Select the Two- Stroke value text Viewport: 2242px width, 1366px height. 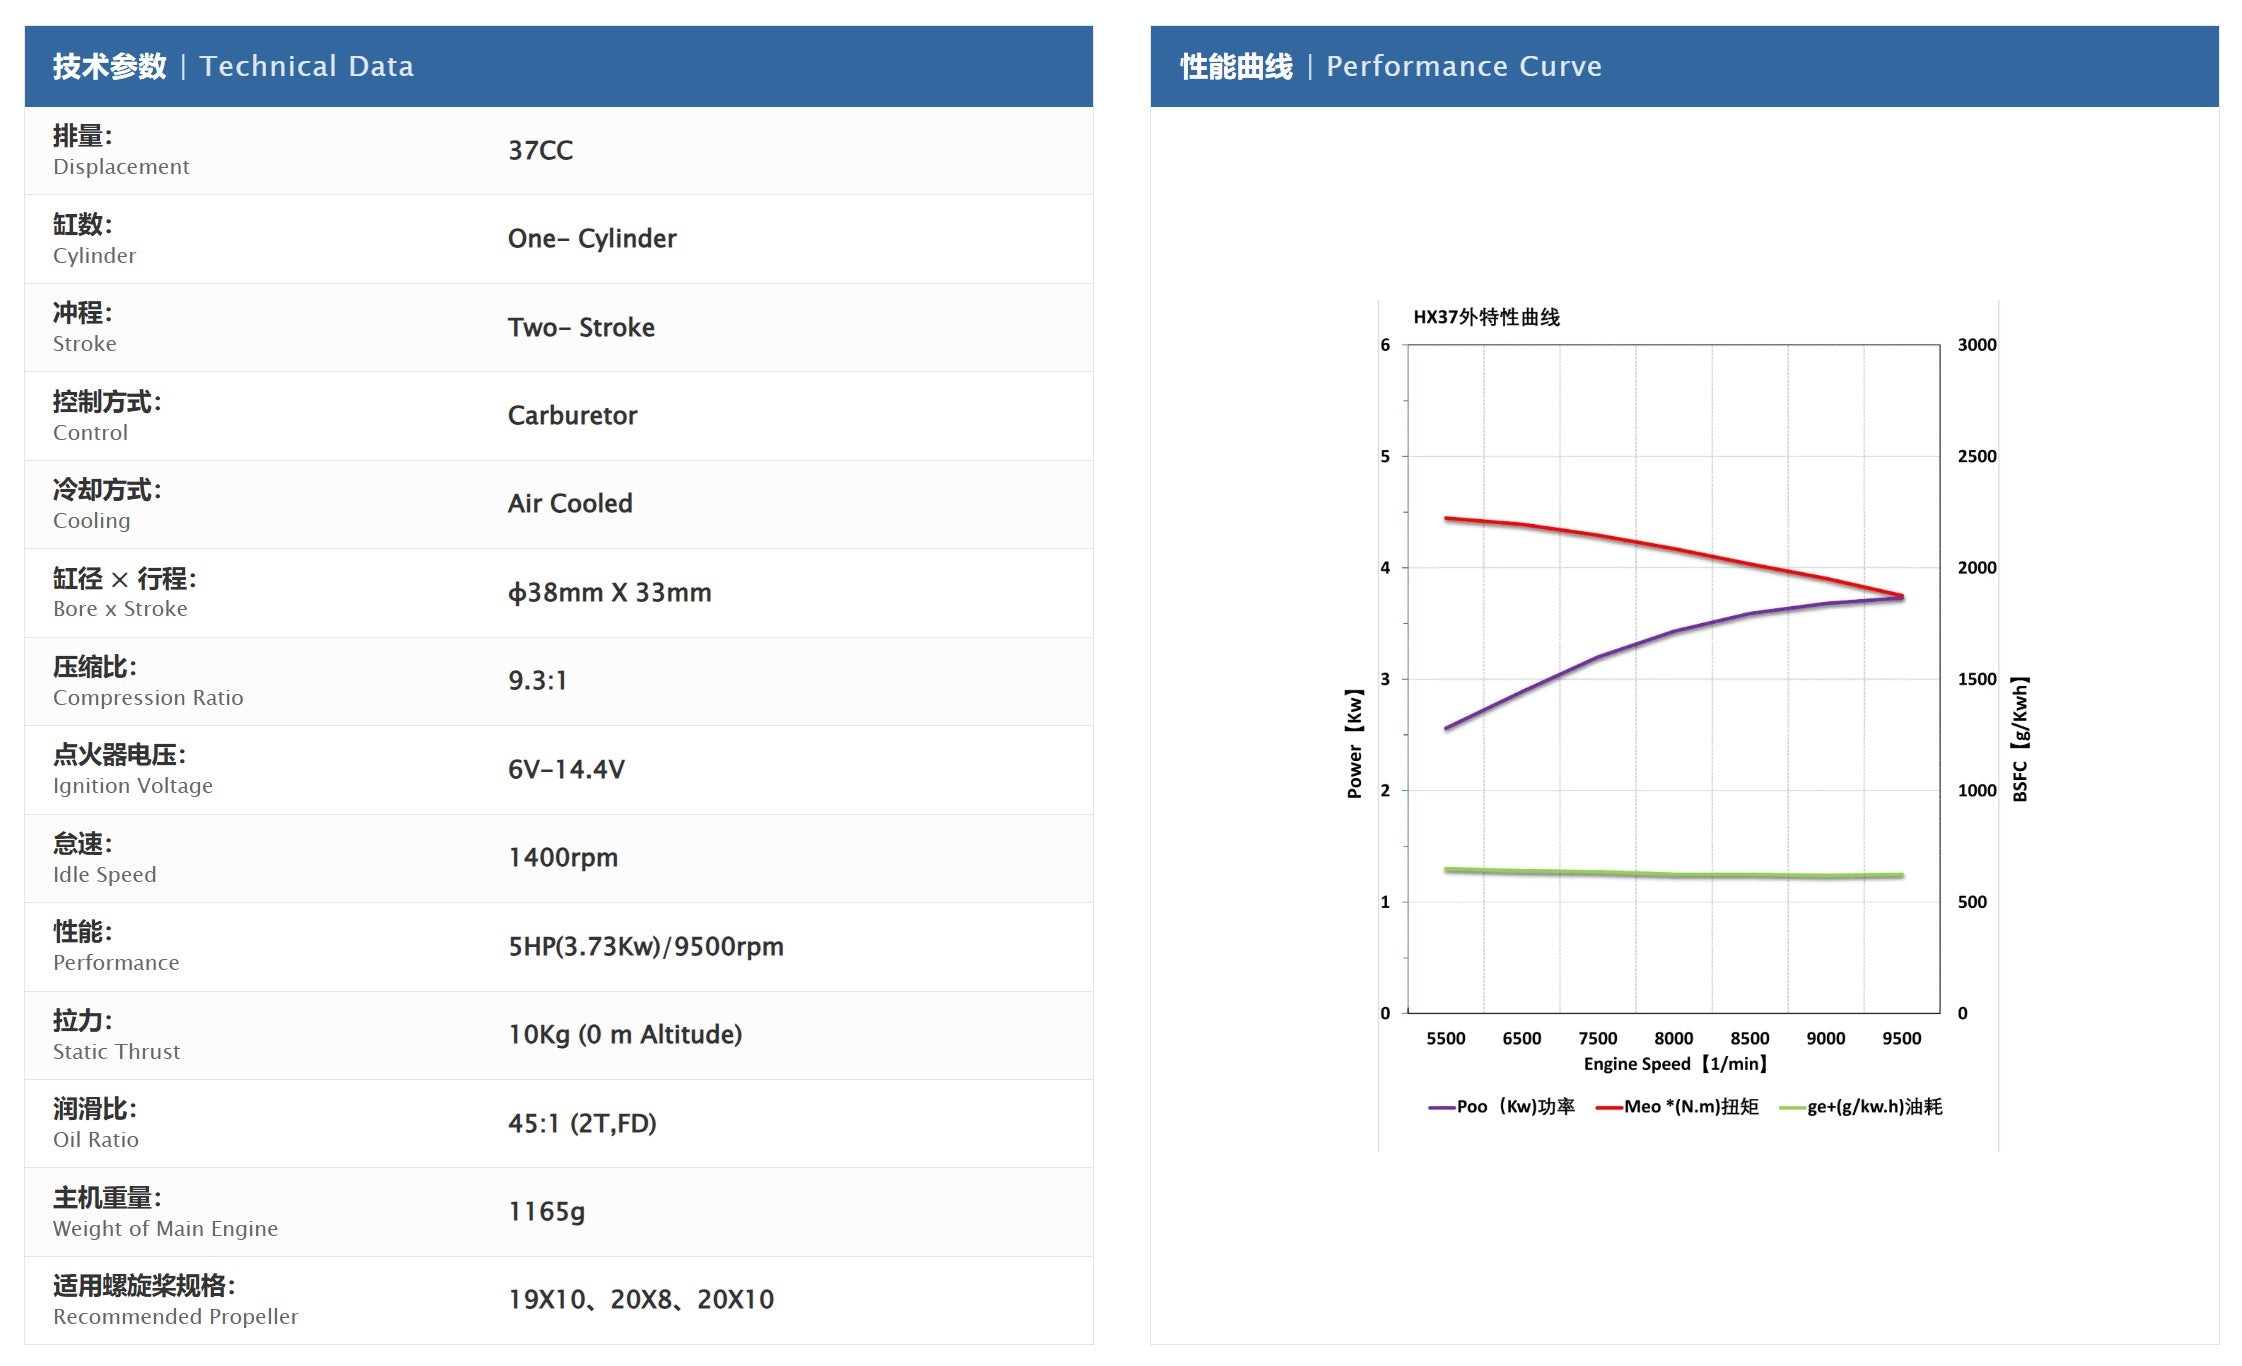click(581, 328)
